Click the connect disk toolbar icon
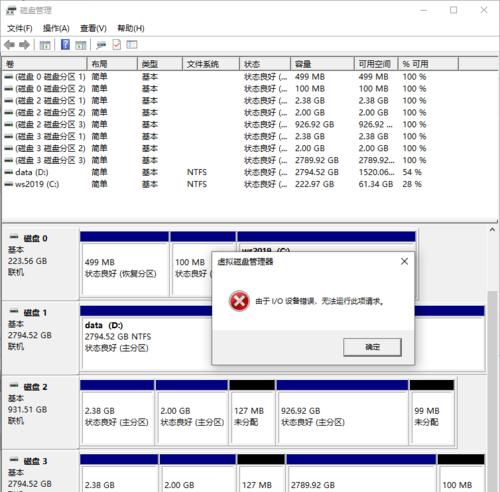 point(101,45)
